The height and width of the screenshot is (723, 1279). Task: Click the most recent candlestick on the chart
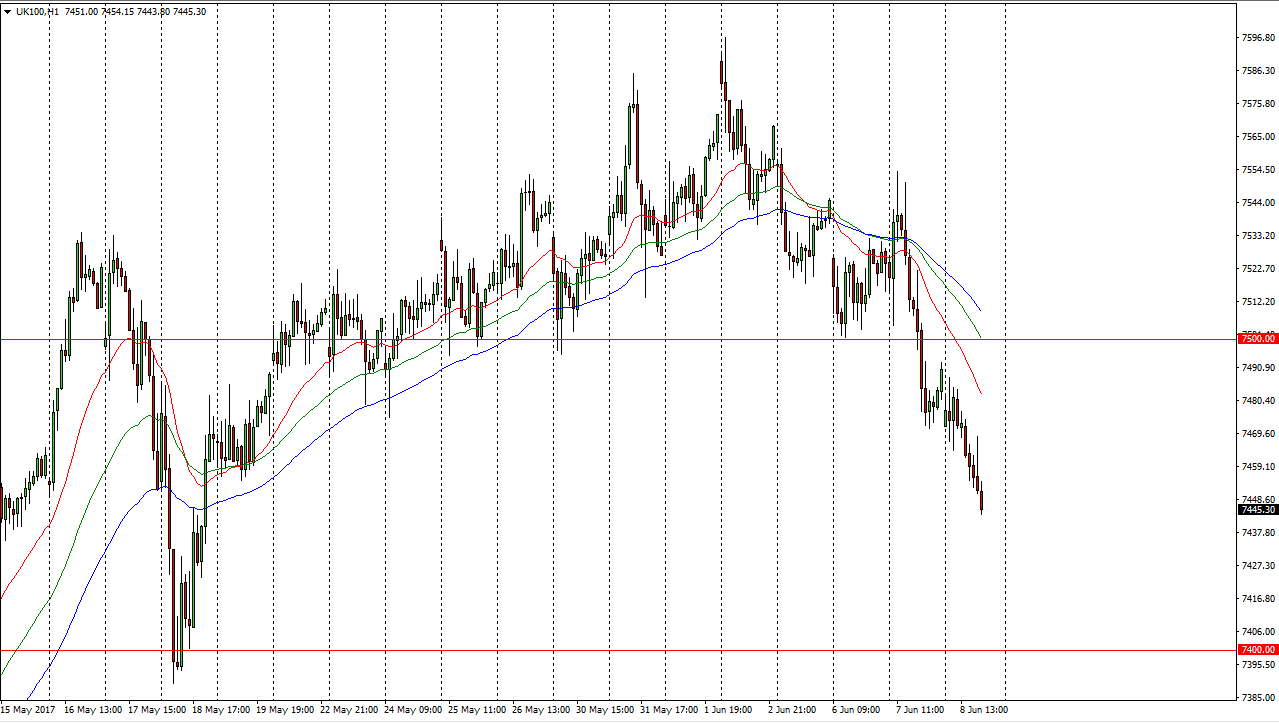click(x=982, y=500)
